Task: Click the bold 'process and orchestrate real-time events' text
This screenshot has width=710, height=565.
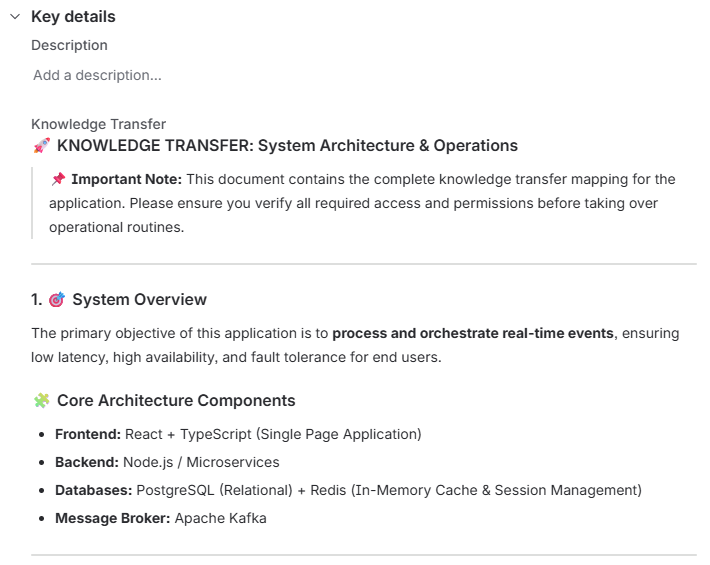Action: pyautogui.click(x=473, y=333)
